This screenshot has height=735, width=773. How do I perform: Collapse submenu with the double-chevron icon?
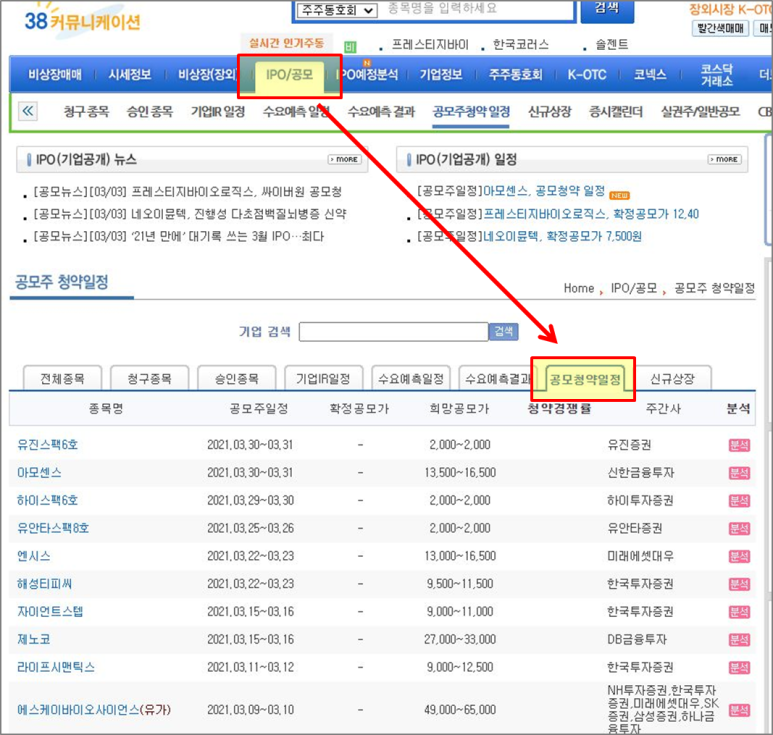(x=28, y=111)
